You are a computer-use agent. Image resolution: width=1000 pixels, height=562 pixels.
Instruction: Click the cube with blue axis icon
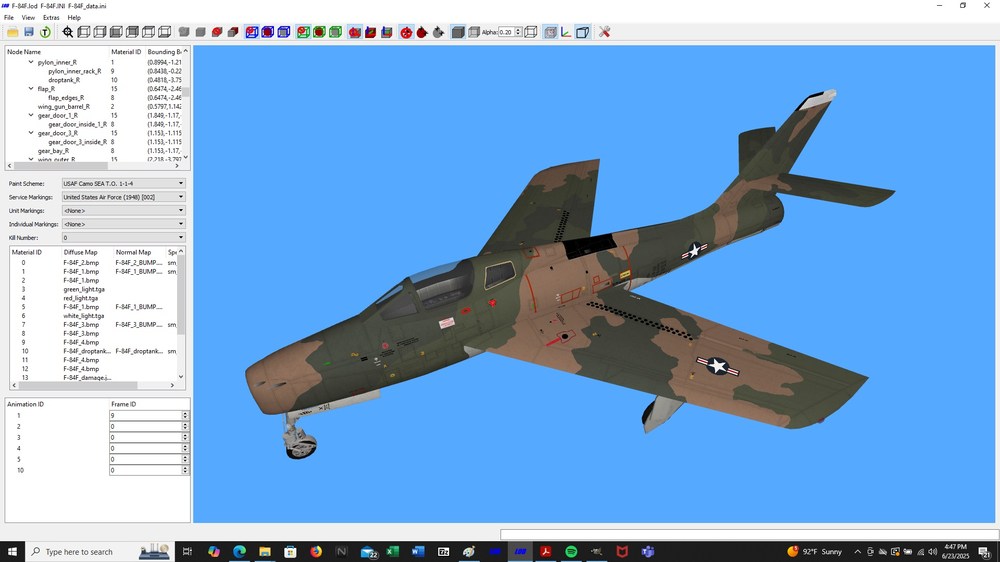coord(386,32)
